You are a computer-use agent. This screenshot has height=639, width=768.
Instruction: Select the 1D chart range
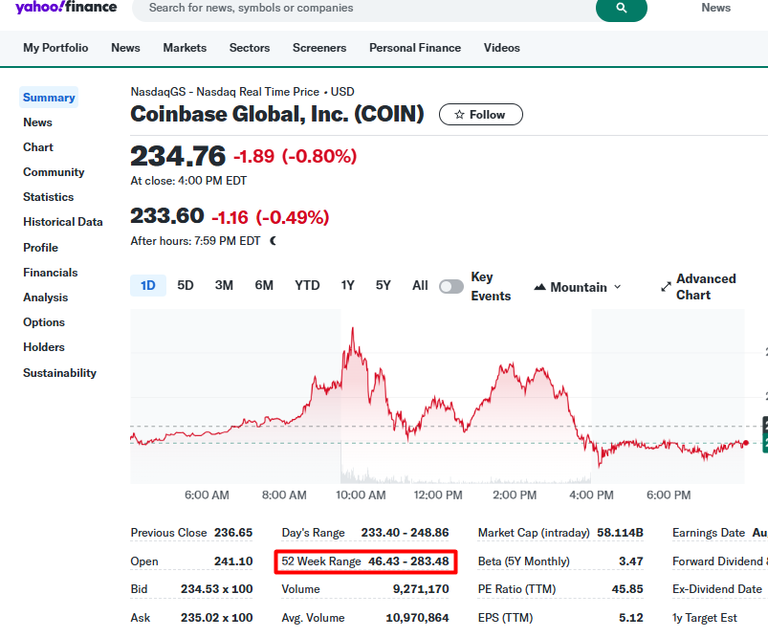tap(148, 285)
